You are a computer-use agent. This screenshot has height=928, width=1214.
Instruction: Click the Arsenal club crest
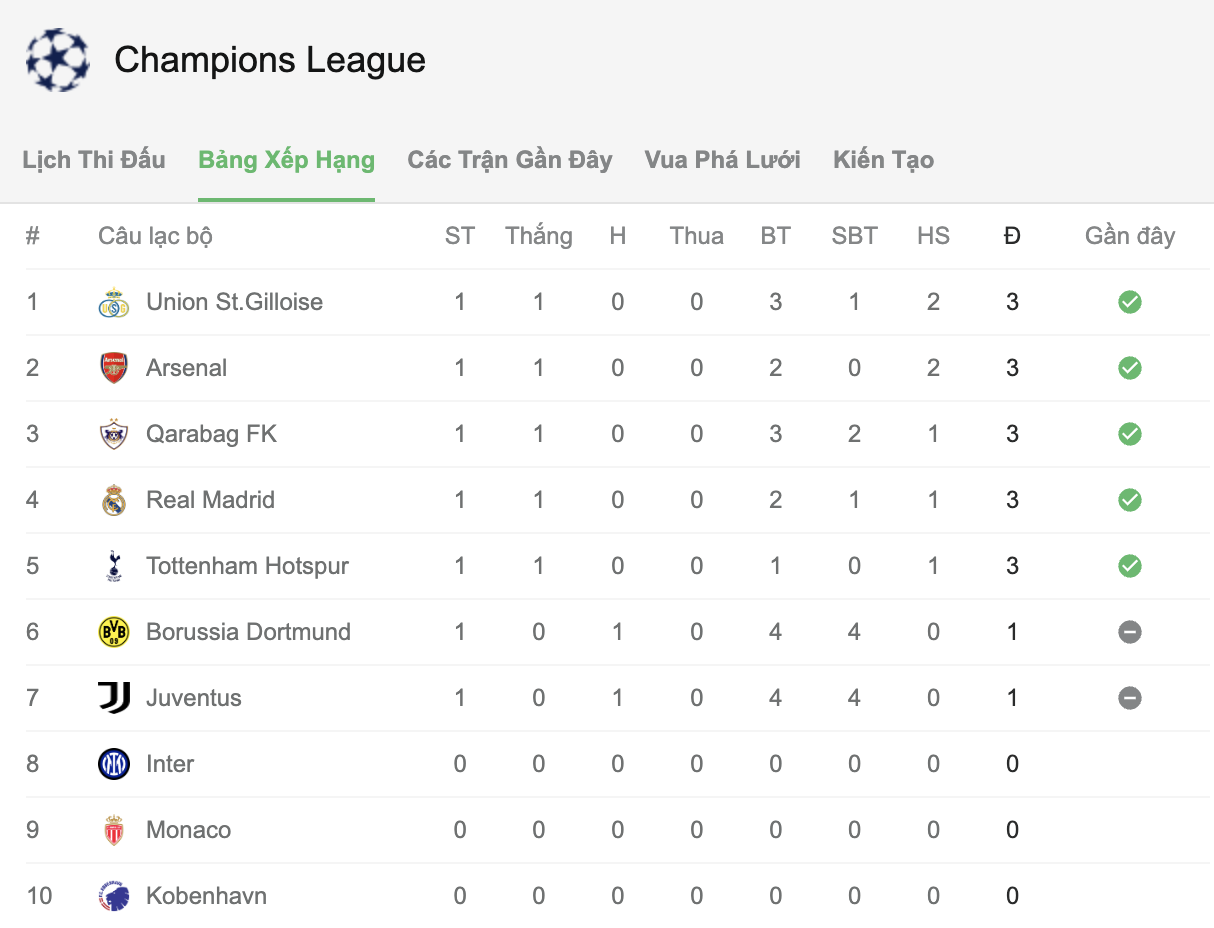[x=114, y=368]
